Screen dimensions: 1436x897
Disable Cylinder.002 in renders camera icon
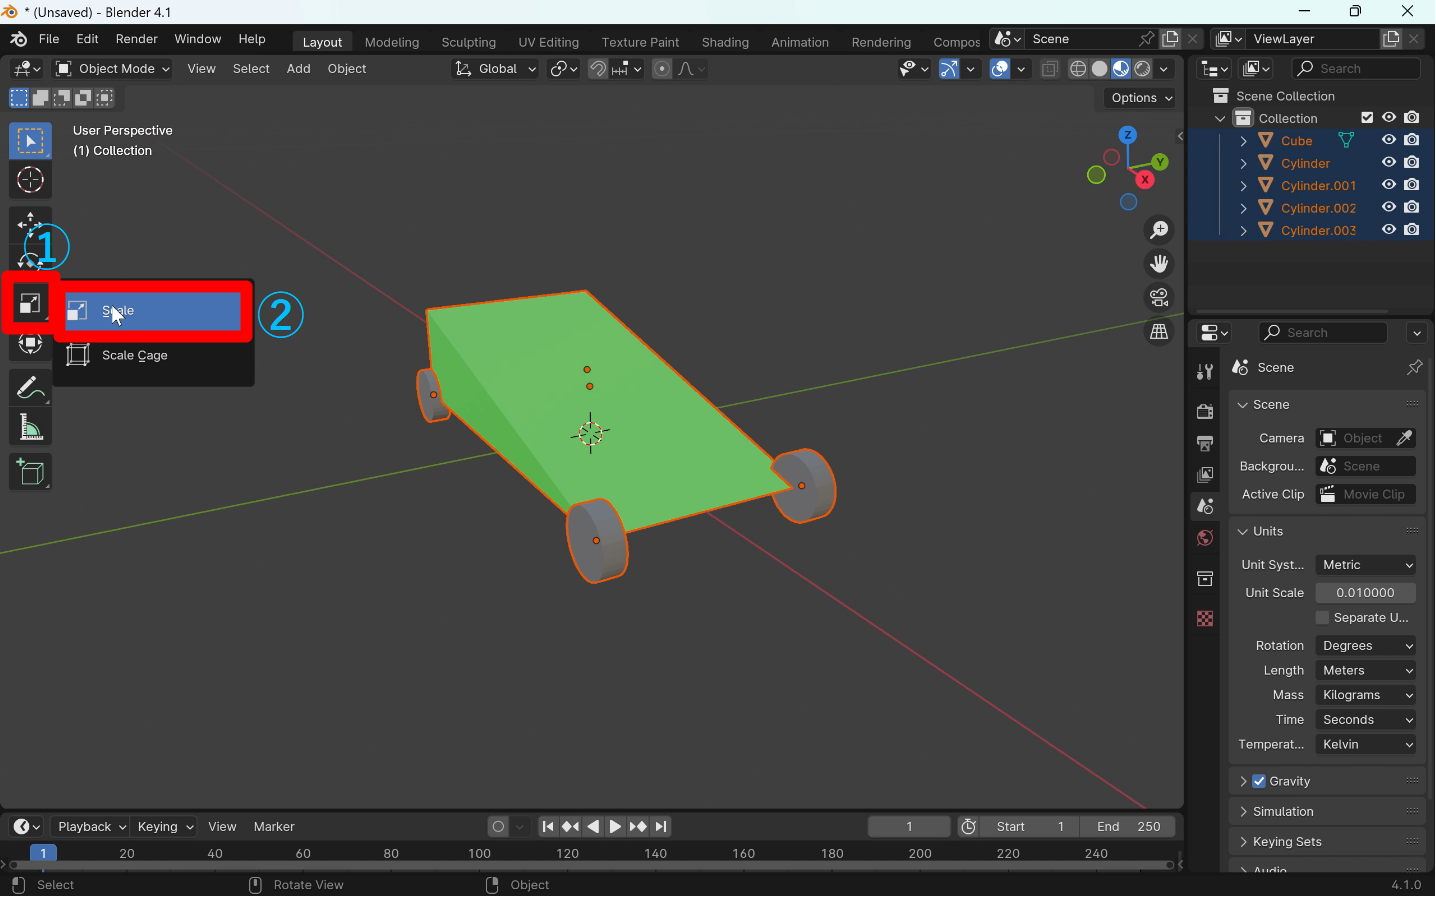(x=1412, y=208)
